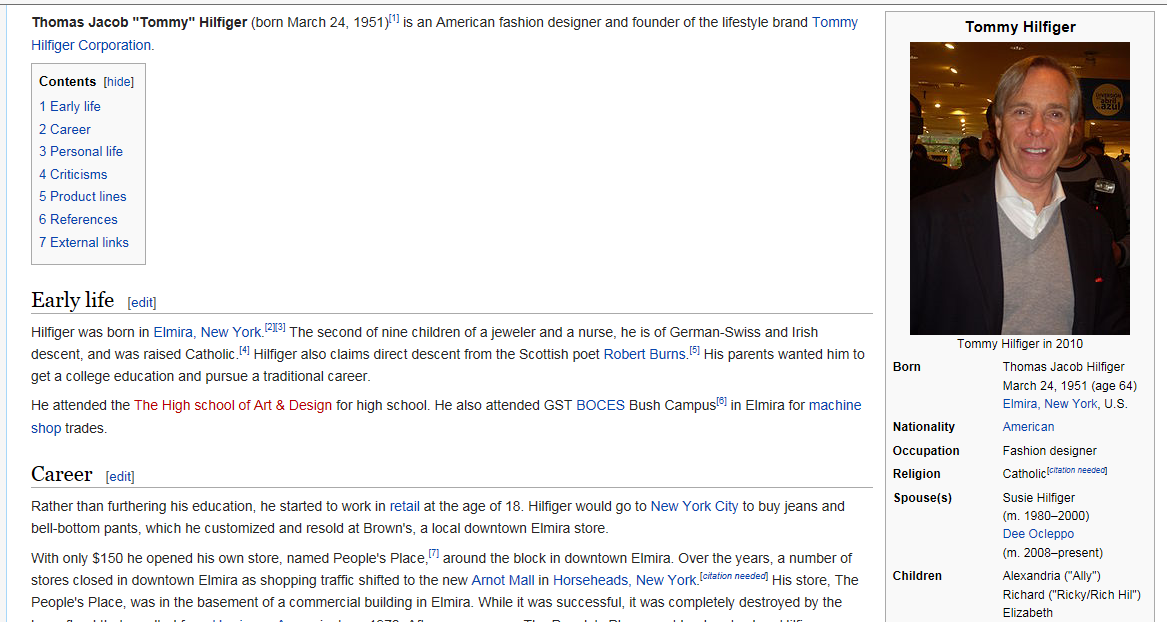Open red link The High school of Art & Design
Viewport: 1167px width, 622px height.
tap(233, 405)
